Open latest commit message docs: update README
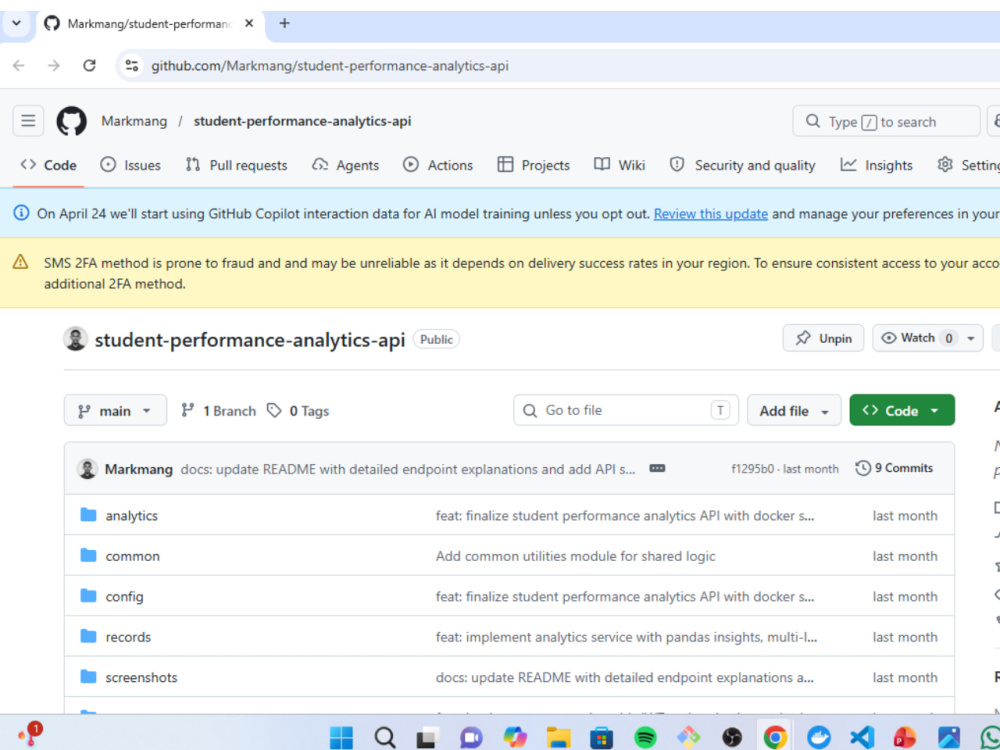 [x=408, y=469]
